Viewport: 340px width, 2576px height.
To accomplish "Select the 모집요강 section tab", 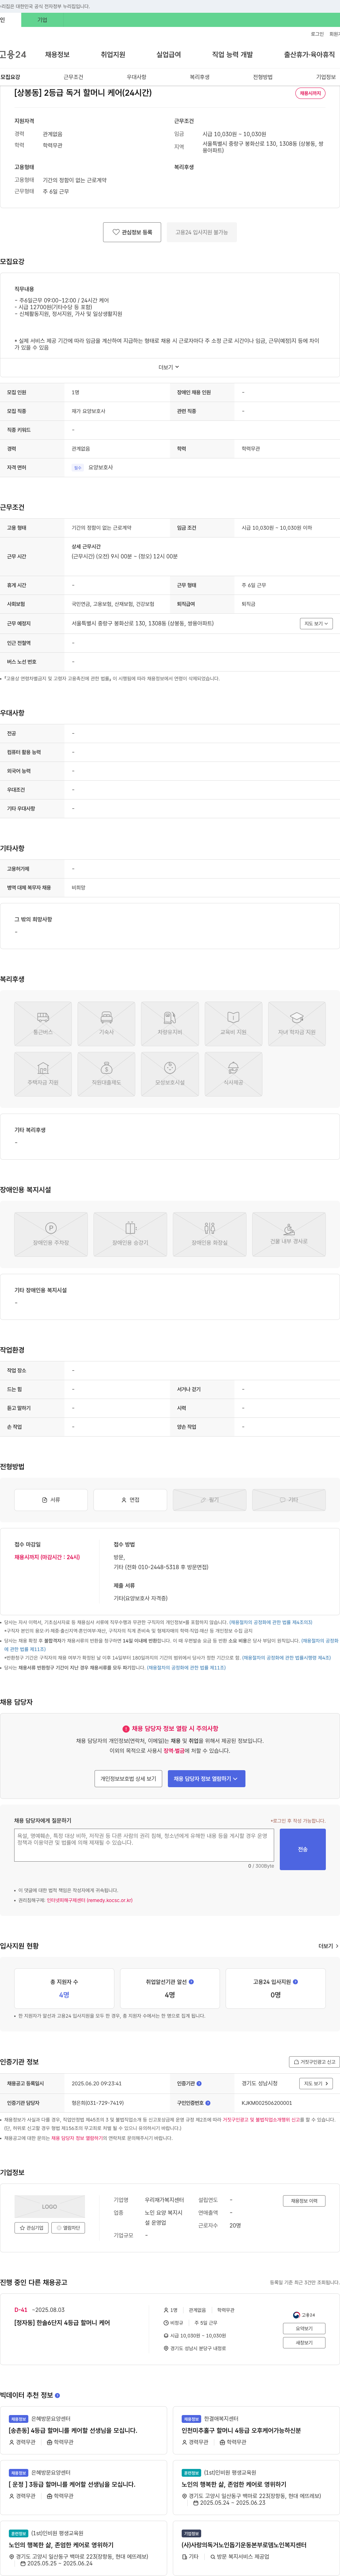I will [x=10, y=77].
